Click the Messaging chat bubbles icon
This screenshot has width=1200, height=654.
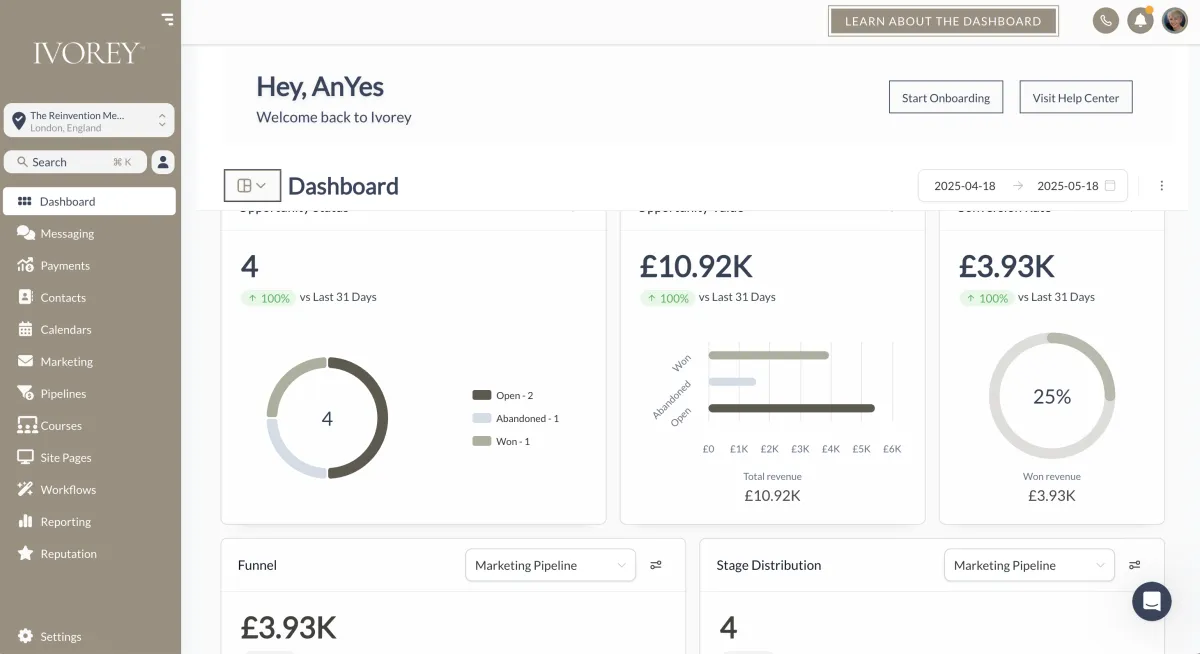point(26,233)
